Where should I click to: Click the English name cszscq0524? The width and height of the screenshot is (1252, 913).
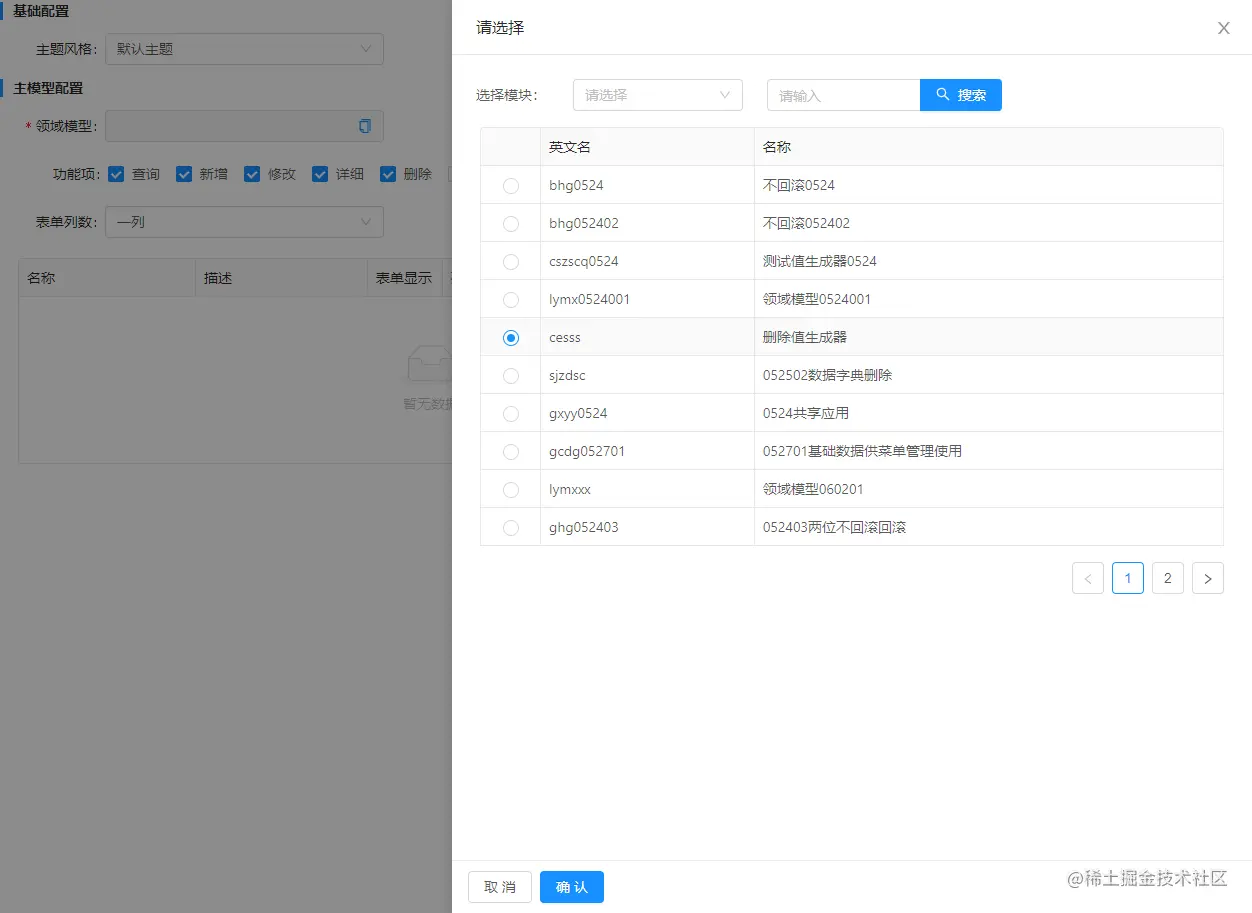pos(584,261)
